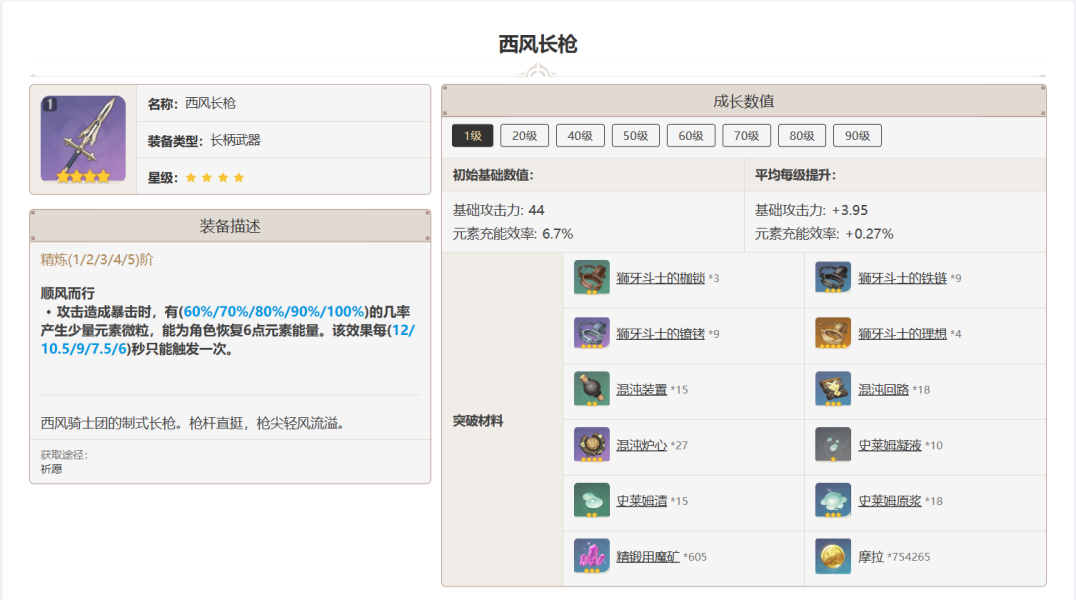The image size is (1076, 600).
Task: Click the 西风长枪 weapon thumbnail image
Action: (83, 139)
